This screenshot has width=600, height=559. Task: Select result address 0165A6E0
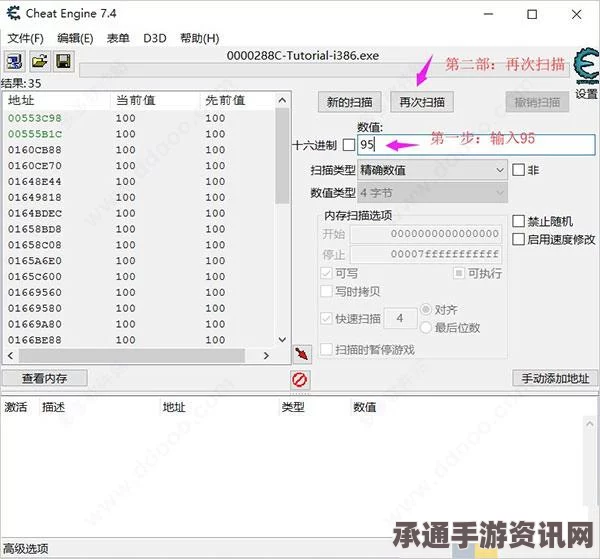pyautogui.click(x=35, y=261)
